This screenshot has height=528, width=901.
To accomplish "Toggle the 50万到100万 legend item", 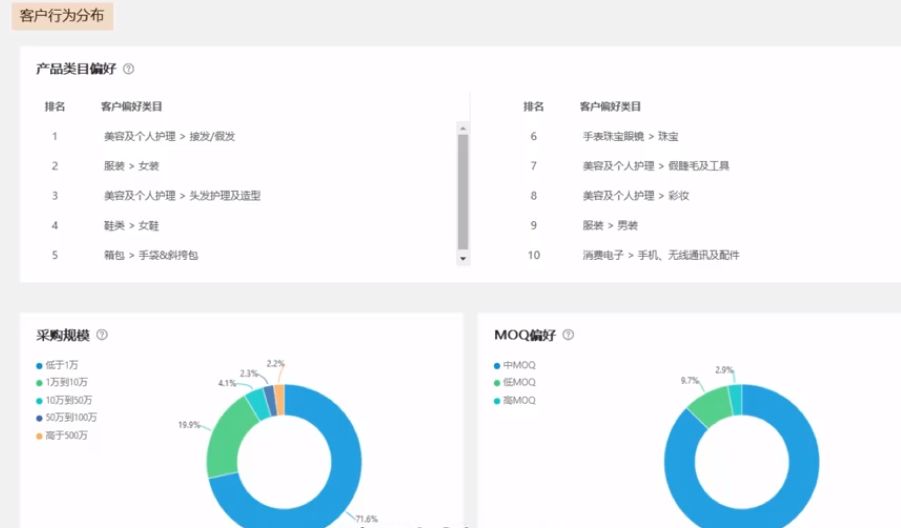I will [66, 418].
